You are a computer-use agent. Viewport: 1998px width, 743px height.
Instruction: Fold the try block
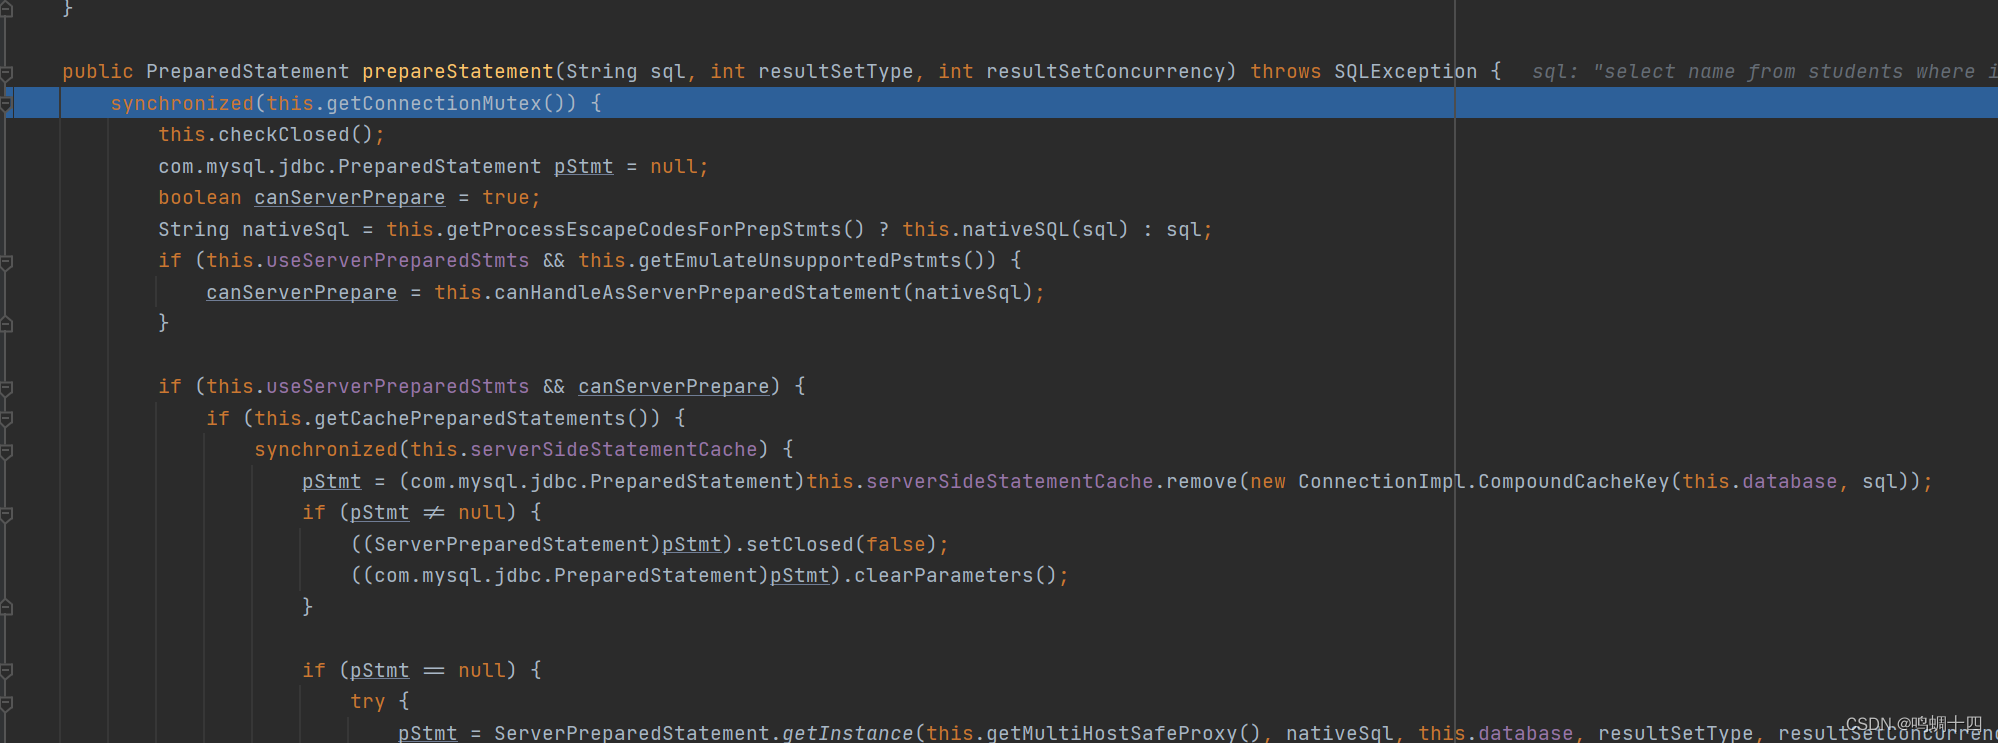[6, 702]
